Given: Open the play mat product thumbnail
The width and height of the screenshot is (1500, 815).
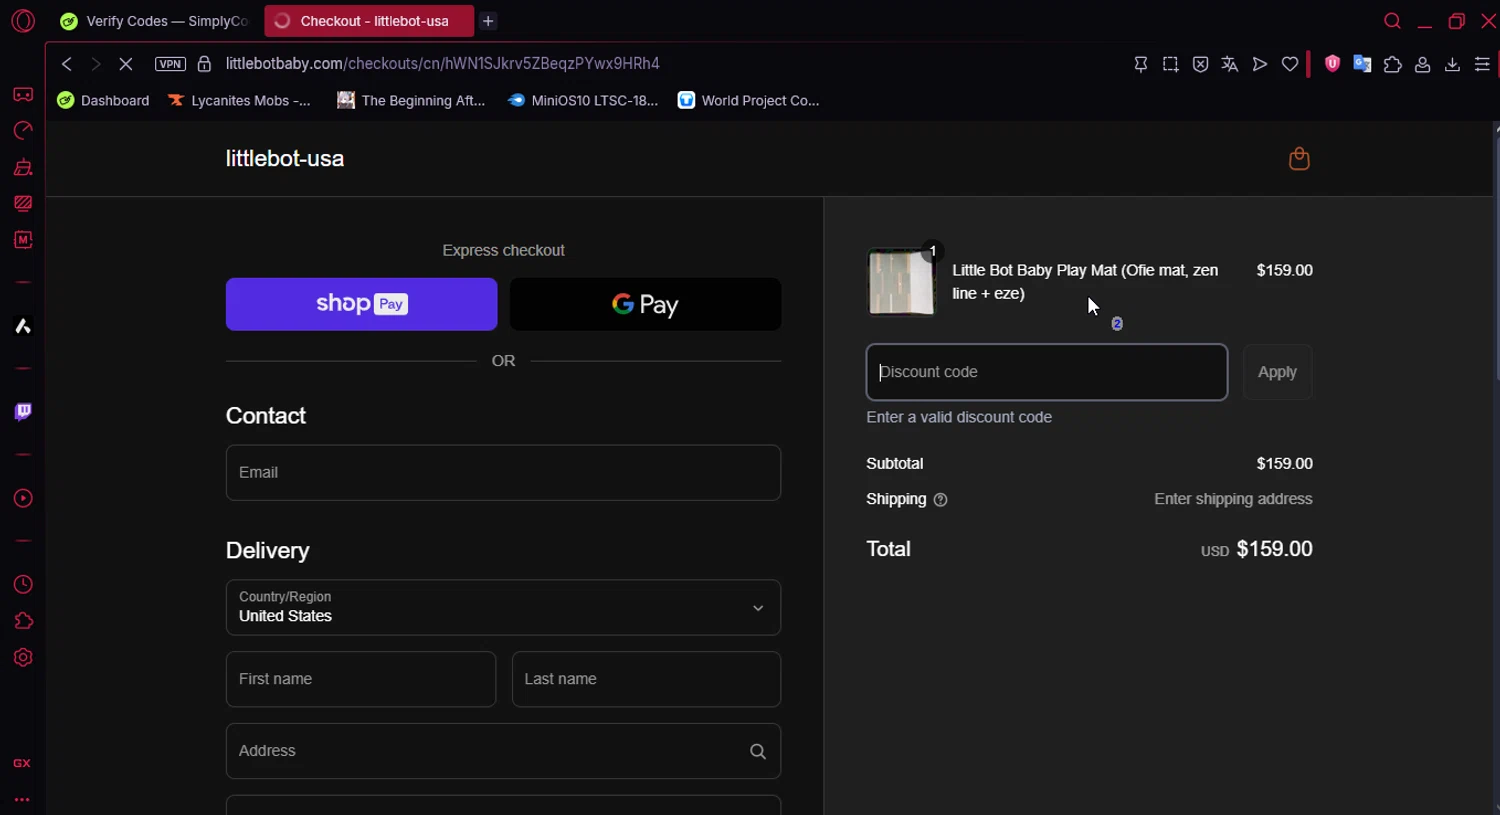Looking at the screenshot, I should [x=901, y=282].
